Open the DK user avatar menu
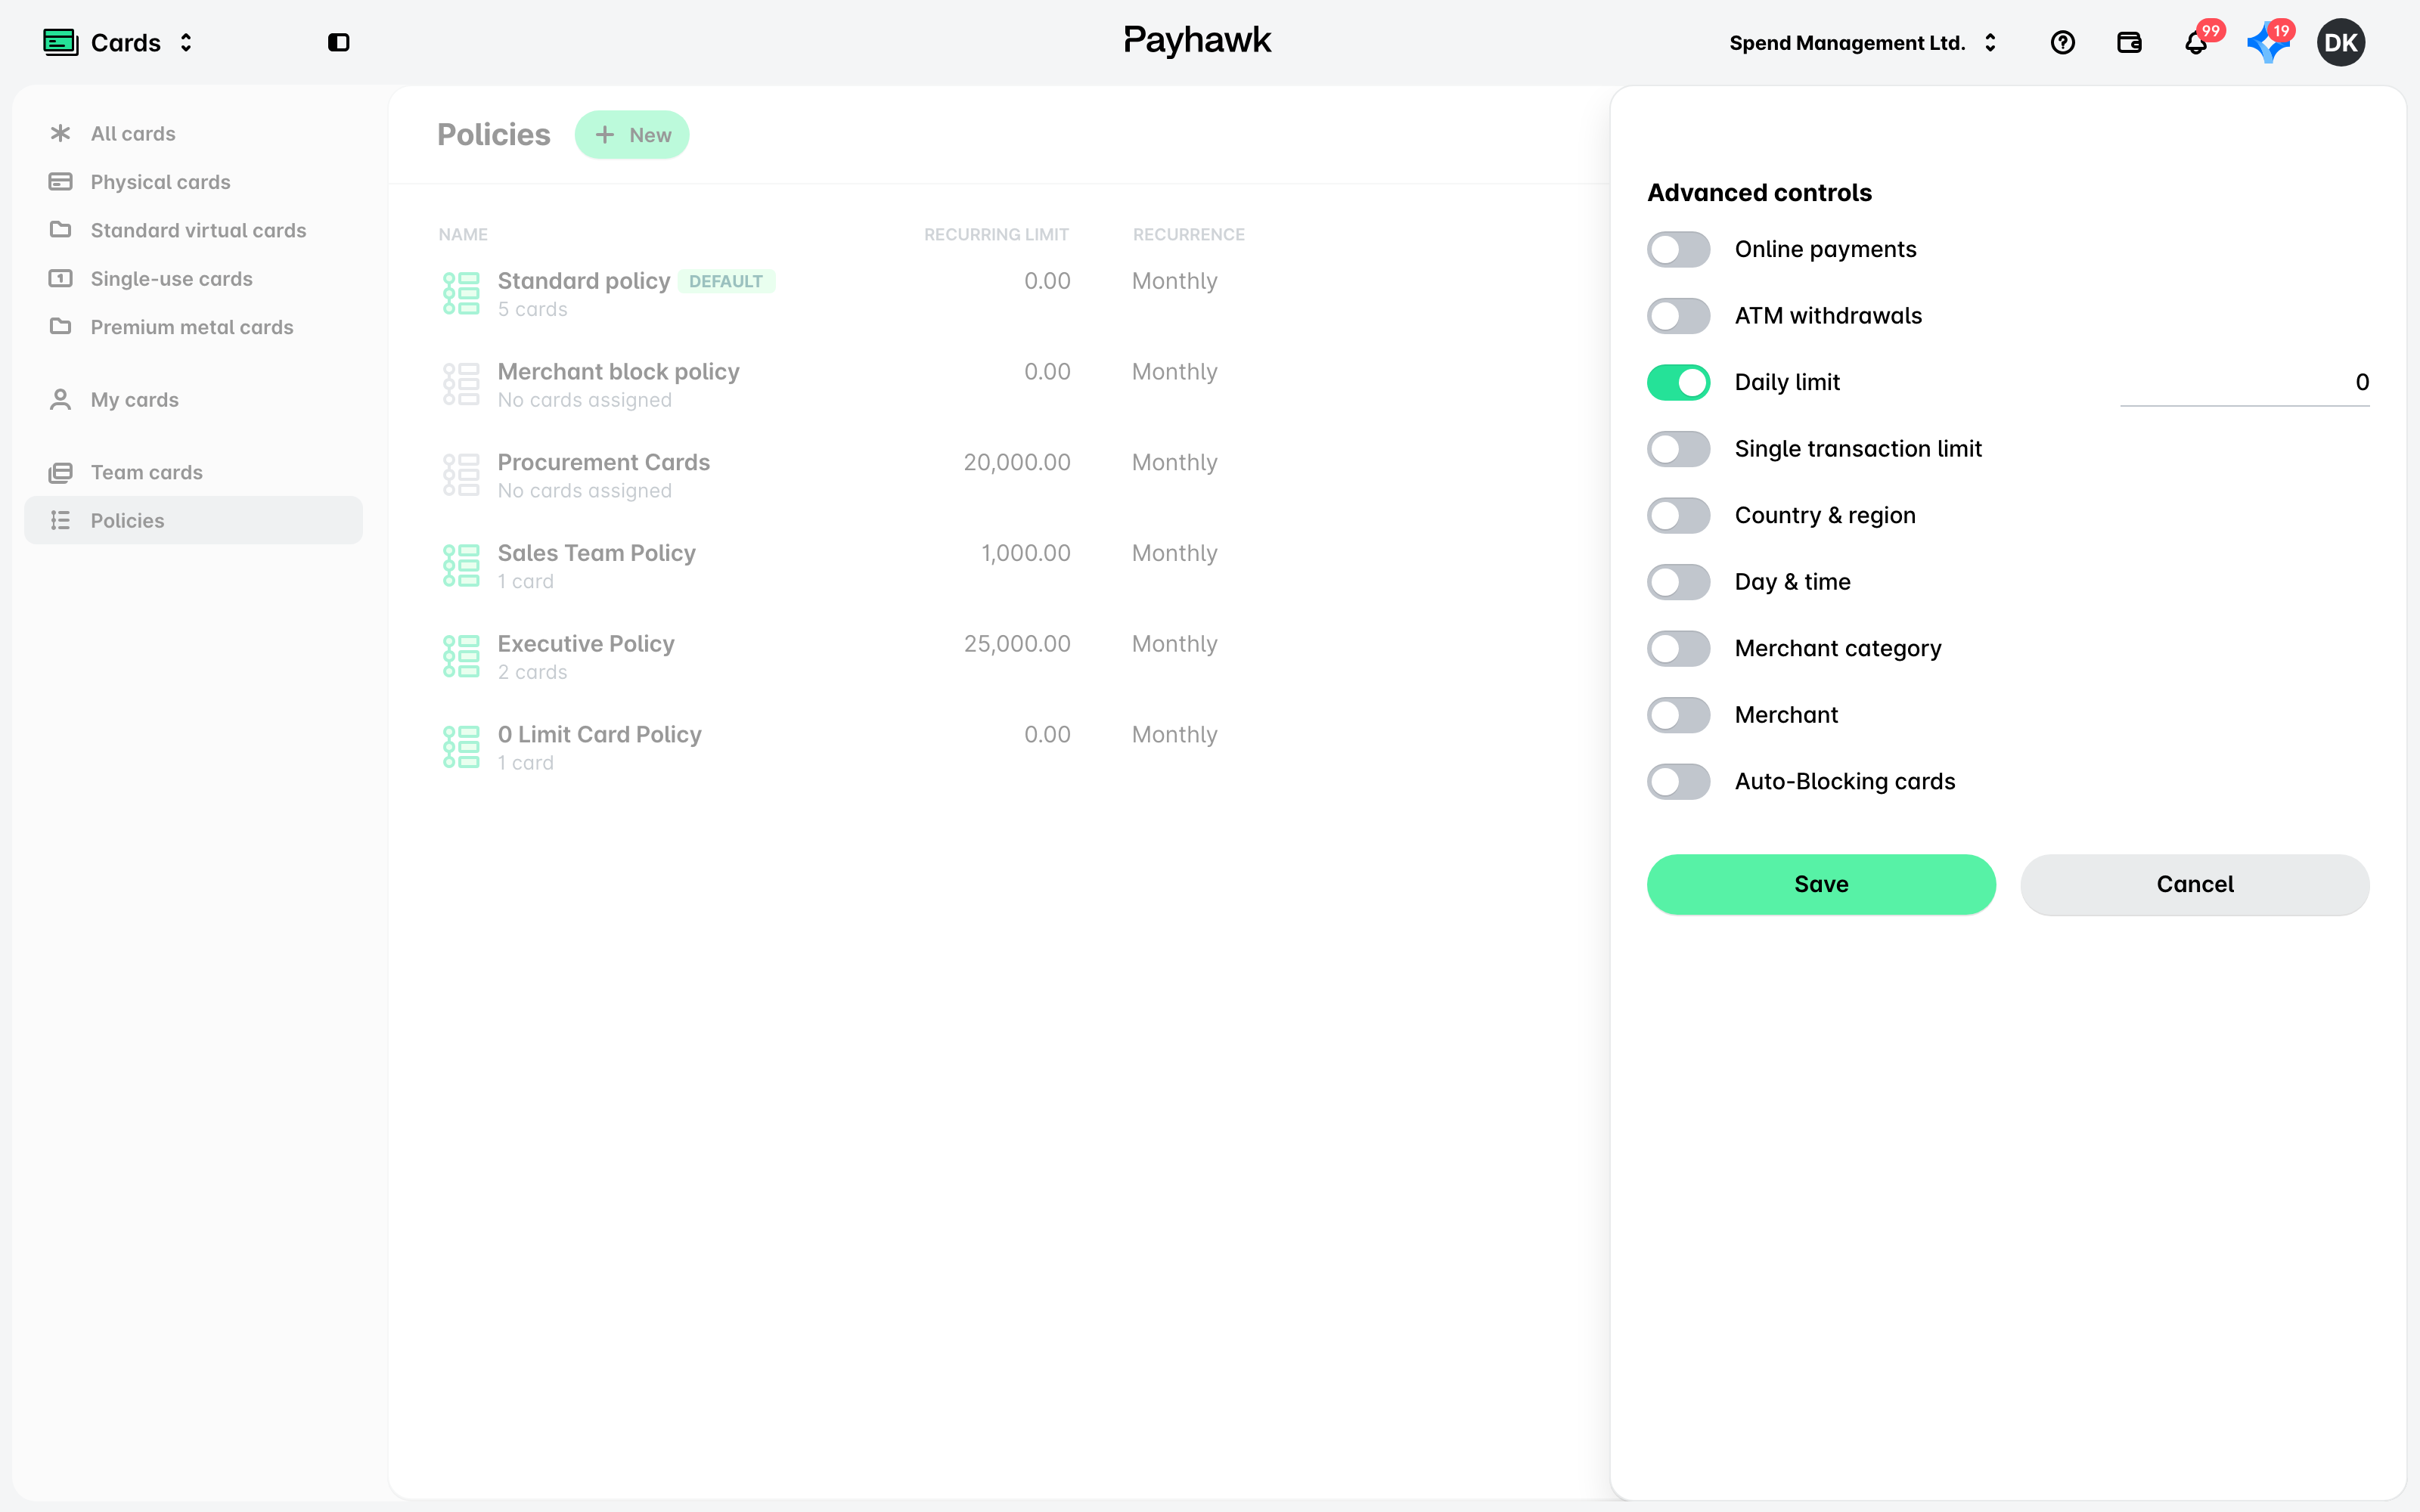The height and width of the screenshot is (1512, 2420). pyautogui.click(x=2341, y=42)
